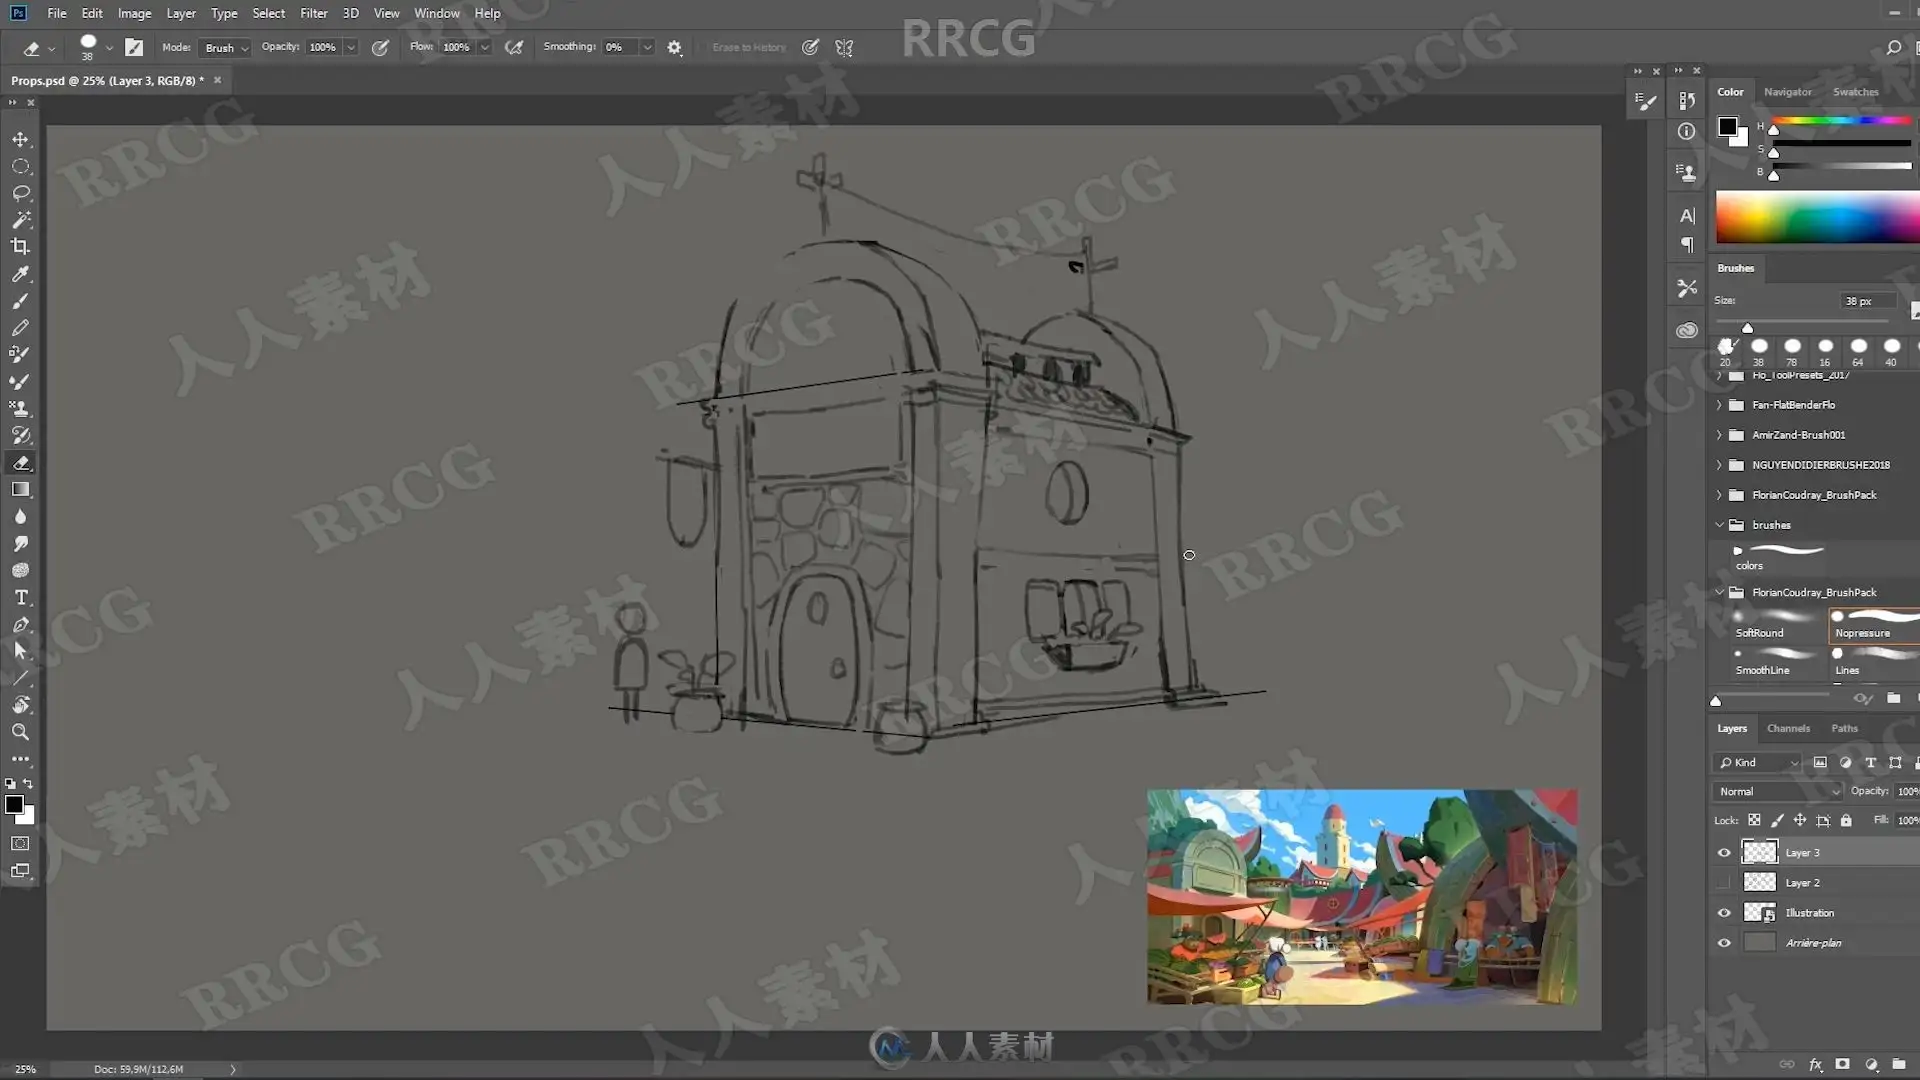Select the Hand tool
The image size is (1920, 1080).
pyautogui.click(x=20, y=705)
